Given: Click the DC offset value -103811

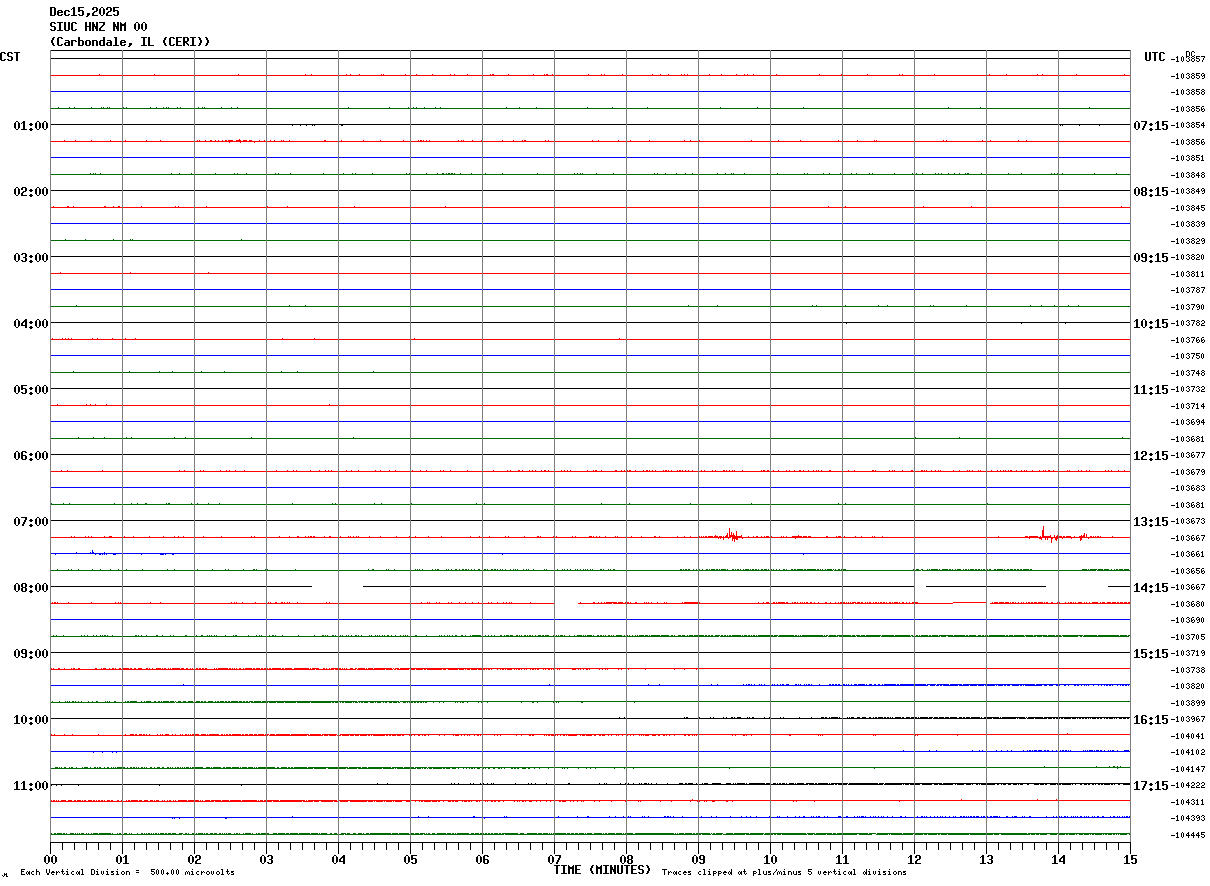Looking at the screenshot, I should click(x=1188, y=273).
